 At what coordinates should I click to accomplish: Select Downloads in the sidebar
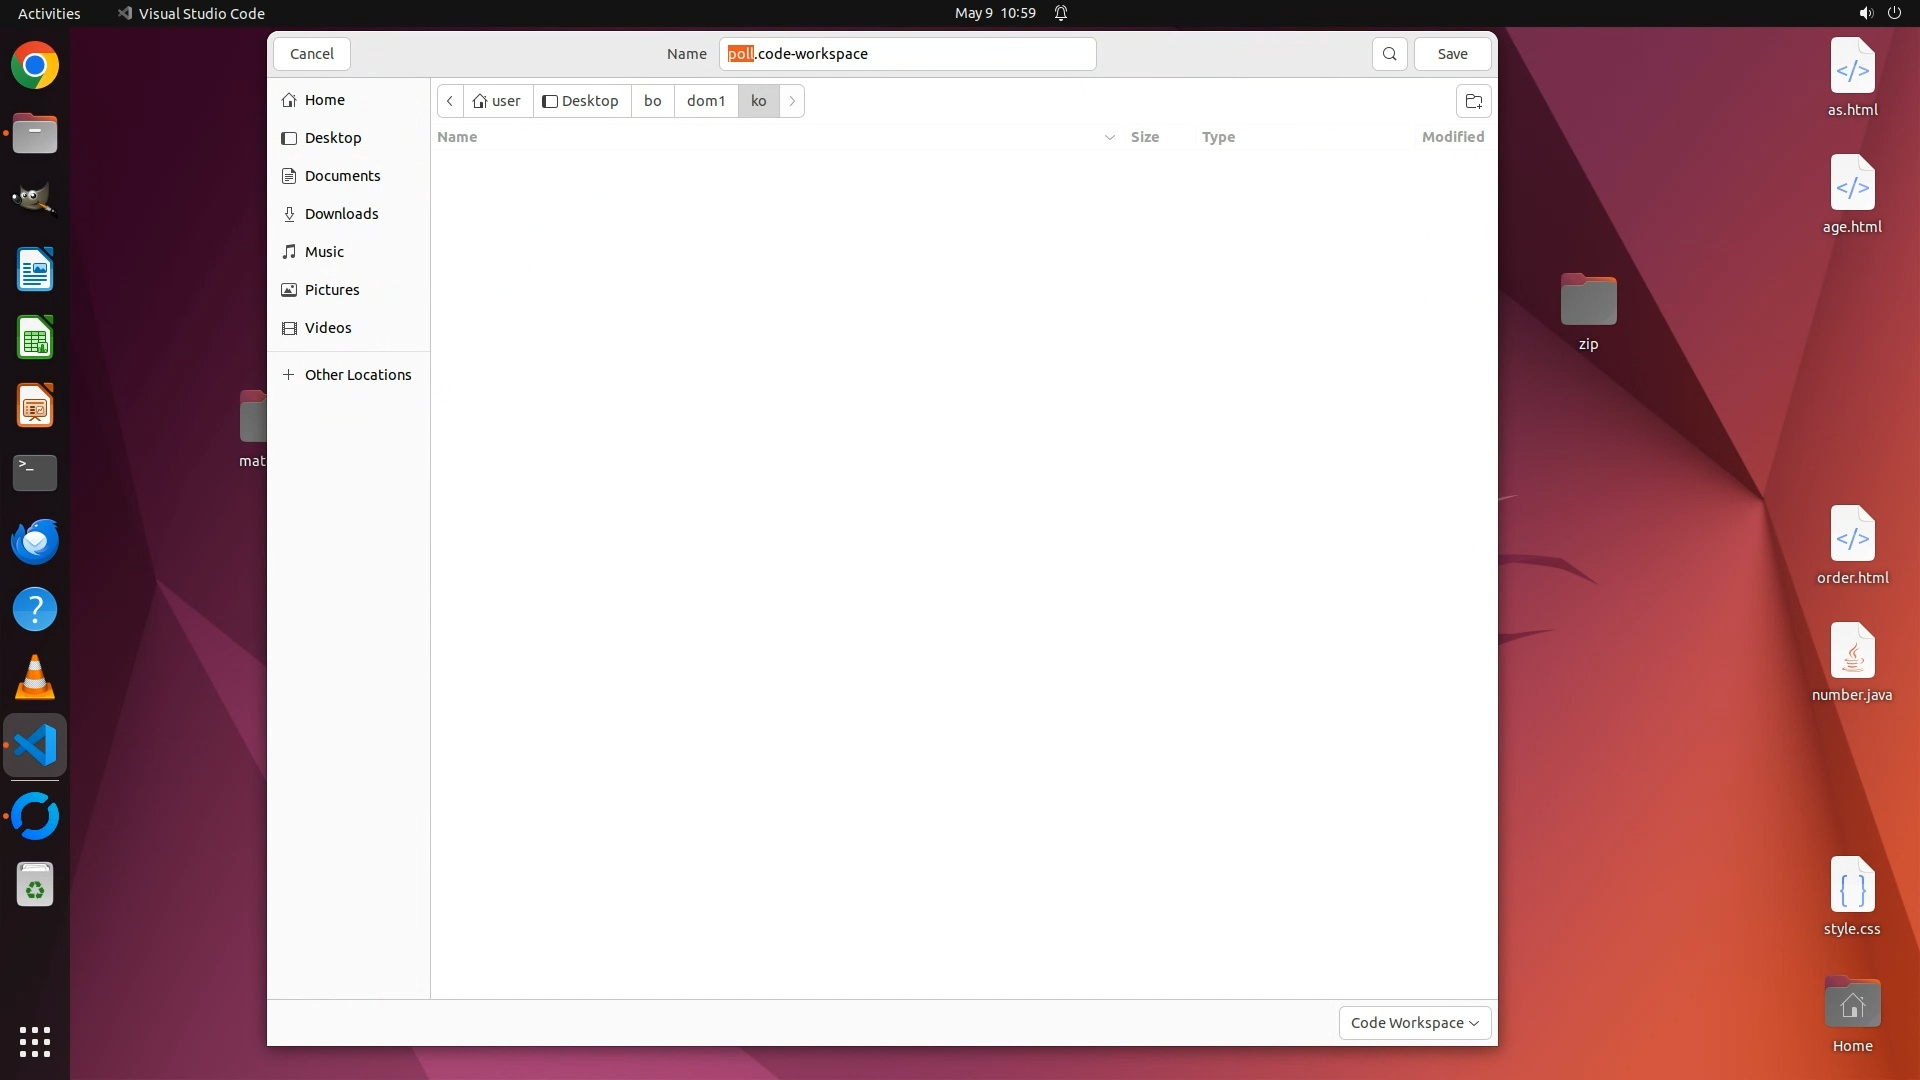tap(341, 214)
